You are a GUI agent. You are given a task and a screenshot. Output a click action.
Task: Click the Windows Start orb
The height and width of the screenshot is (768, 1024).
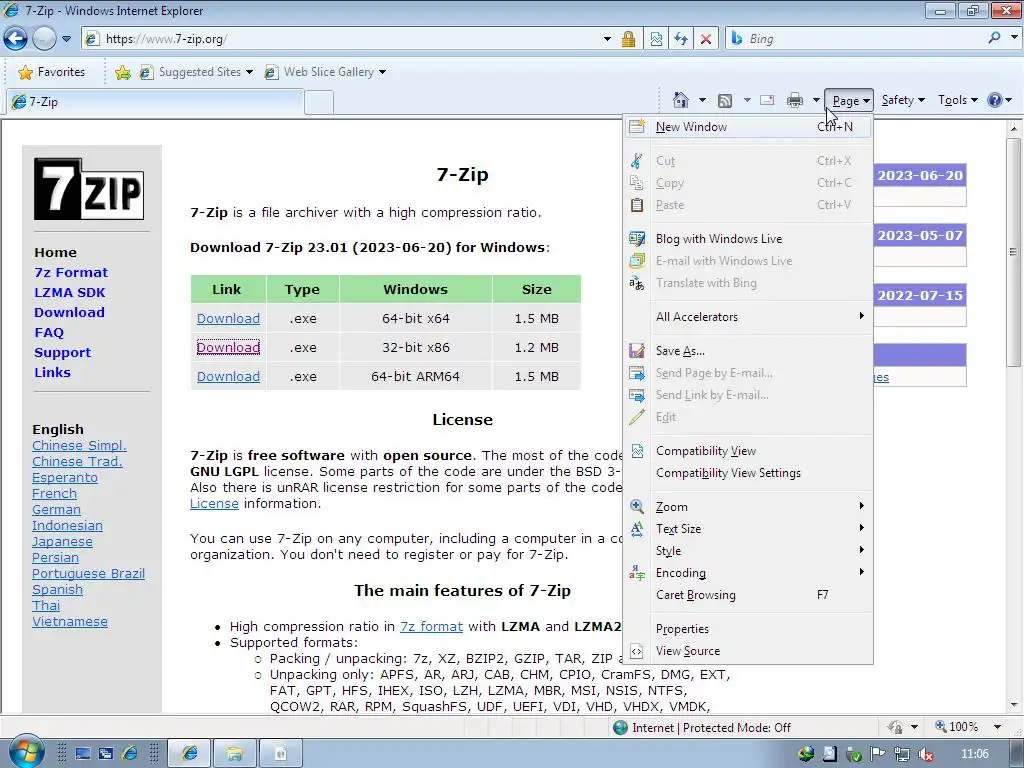(x=26, y=752)
